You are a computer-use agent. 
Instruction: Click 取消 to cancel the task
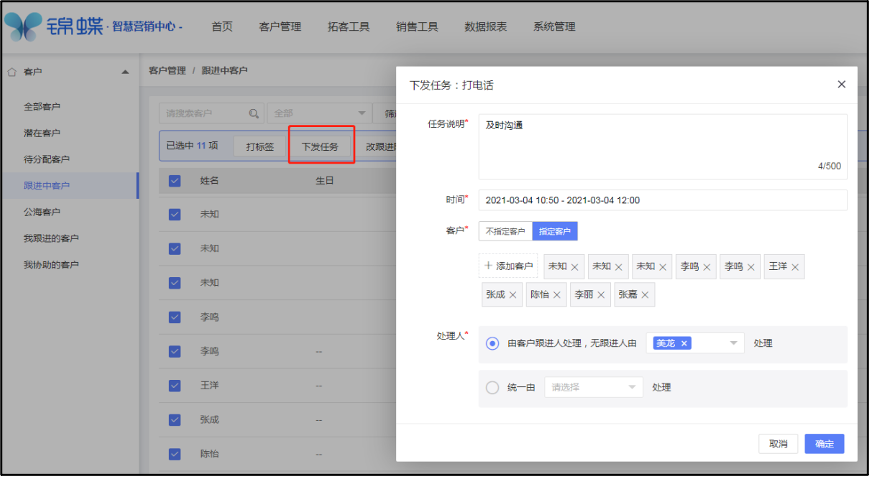(778, 444)
